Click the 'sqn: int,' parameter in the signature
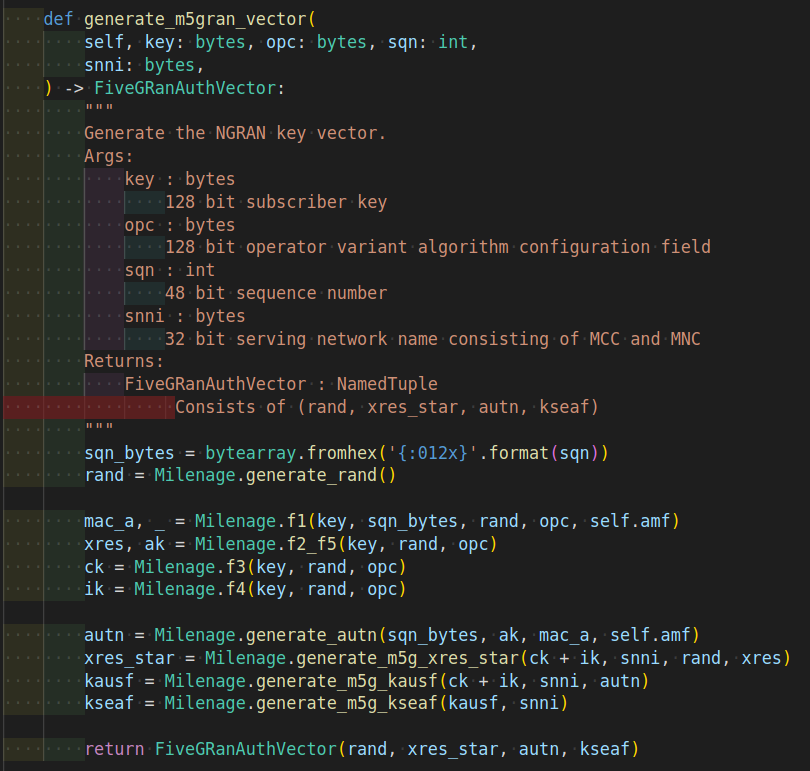 point(432,42)
